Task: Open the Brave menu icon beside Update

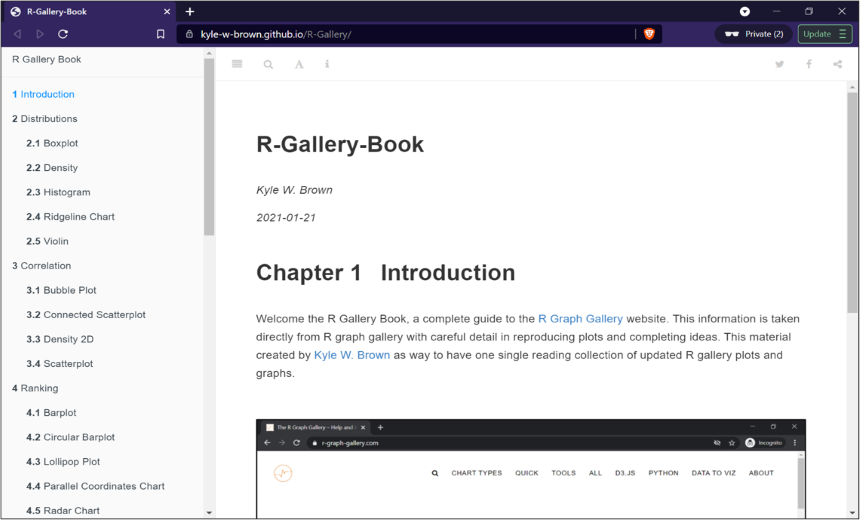Action: point(843,34)
